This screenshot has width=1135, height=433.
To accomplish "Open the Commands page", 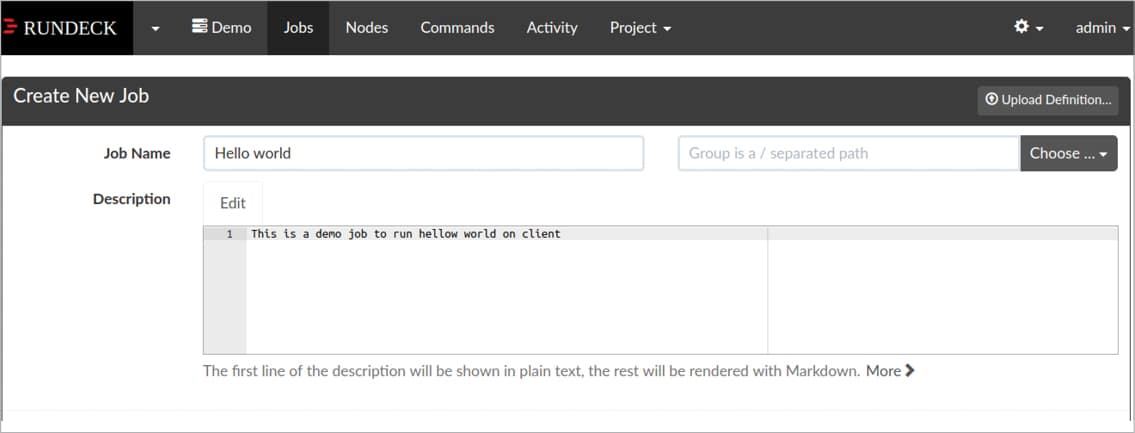I will click(457, 28).
